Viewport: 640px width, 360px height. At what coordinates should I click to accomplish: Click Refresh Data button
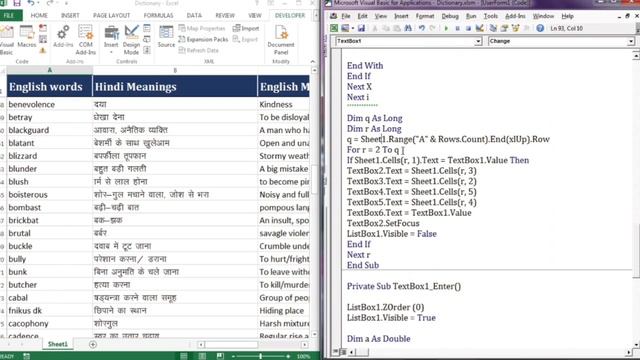tap(199, 50)
